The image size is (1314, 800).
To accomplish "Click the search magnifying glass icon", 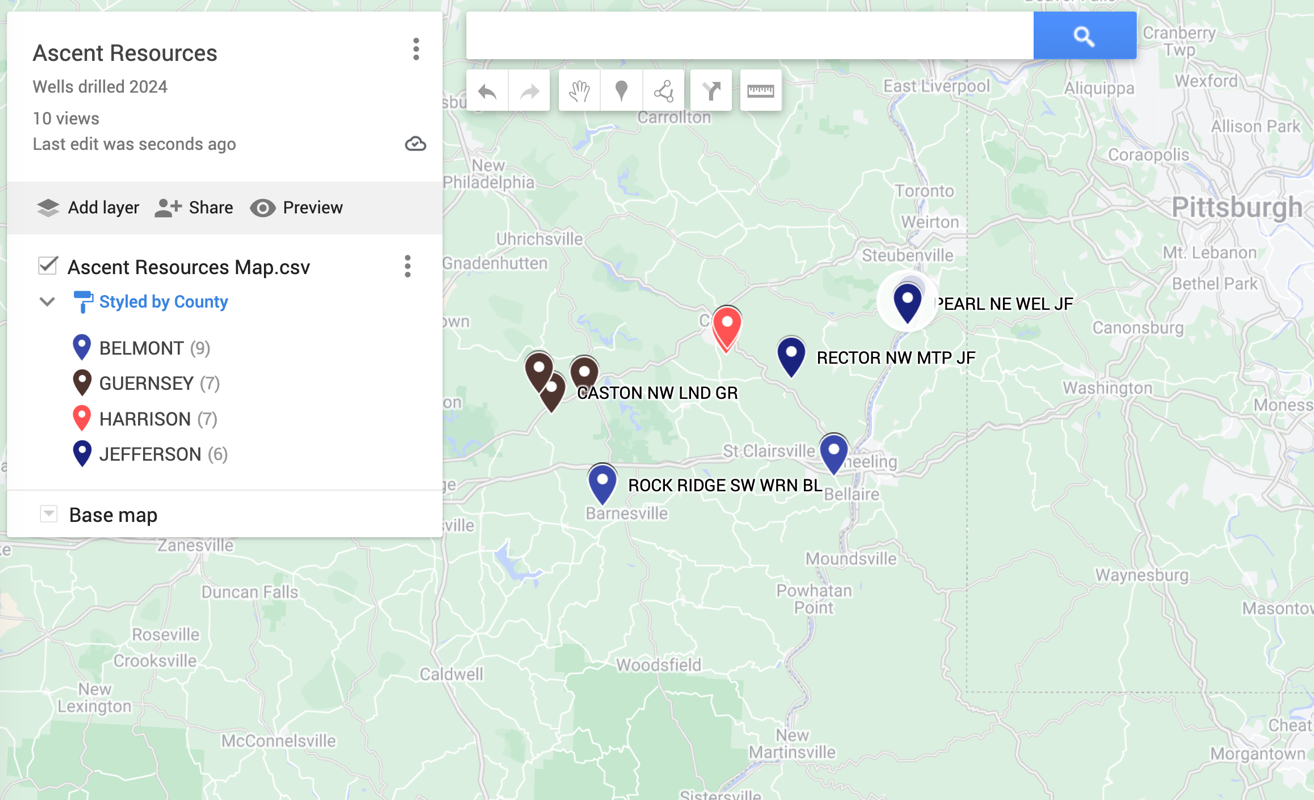I will click(x=1084, y=35).
